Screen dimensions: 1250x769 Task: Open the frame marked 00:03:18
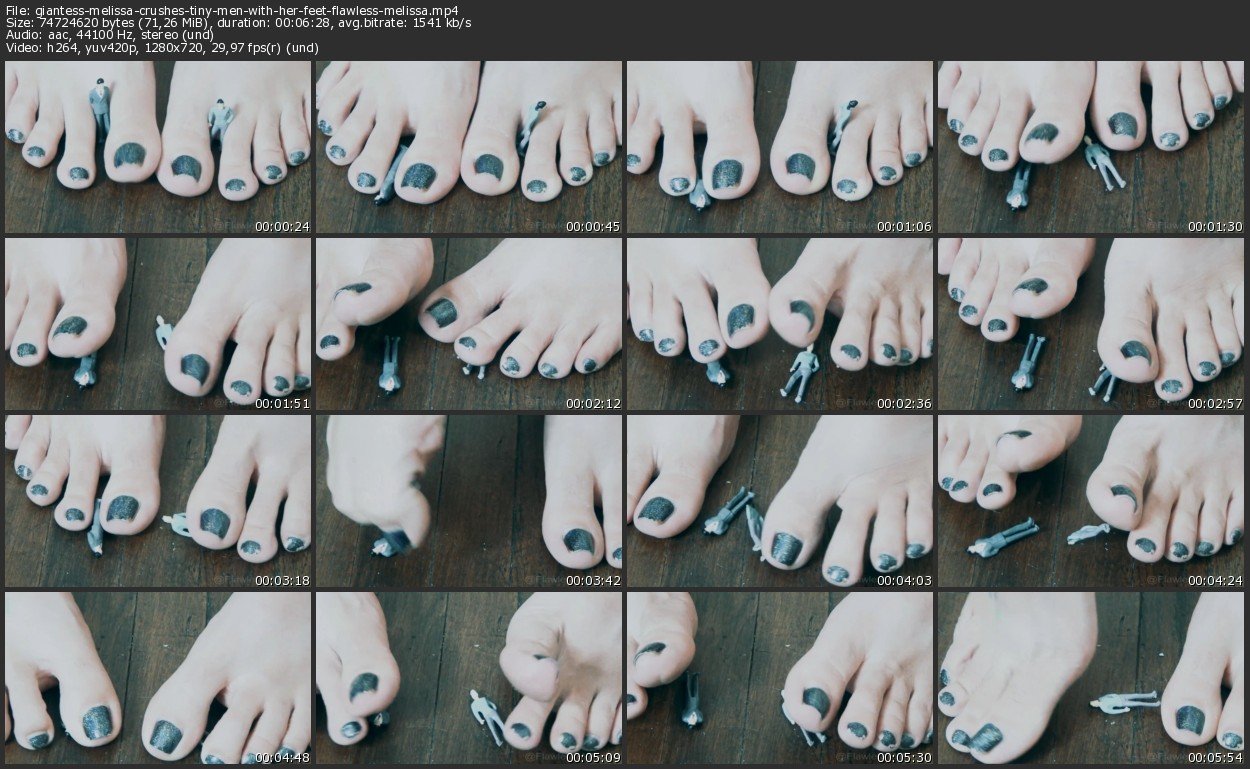tap(158, 501)
